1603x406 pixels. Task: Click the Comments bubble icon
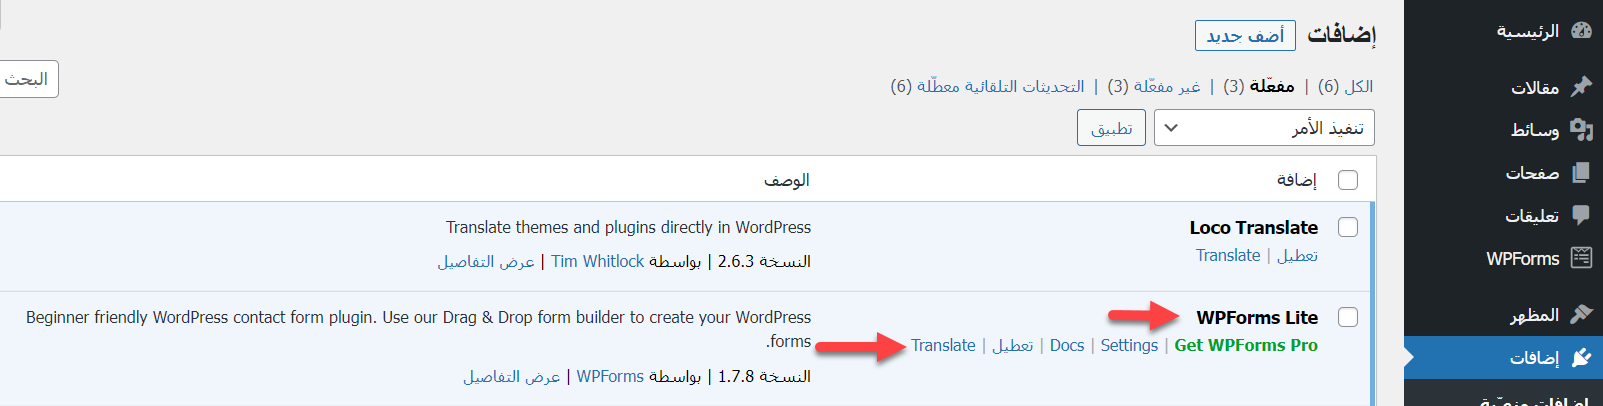[x=1581, y=215]
